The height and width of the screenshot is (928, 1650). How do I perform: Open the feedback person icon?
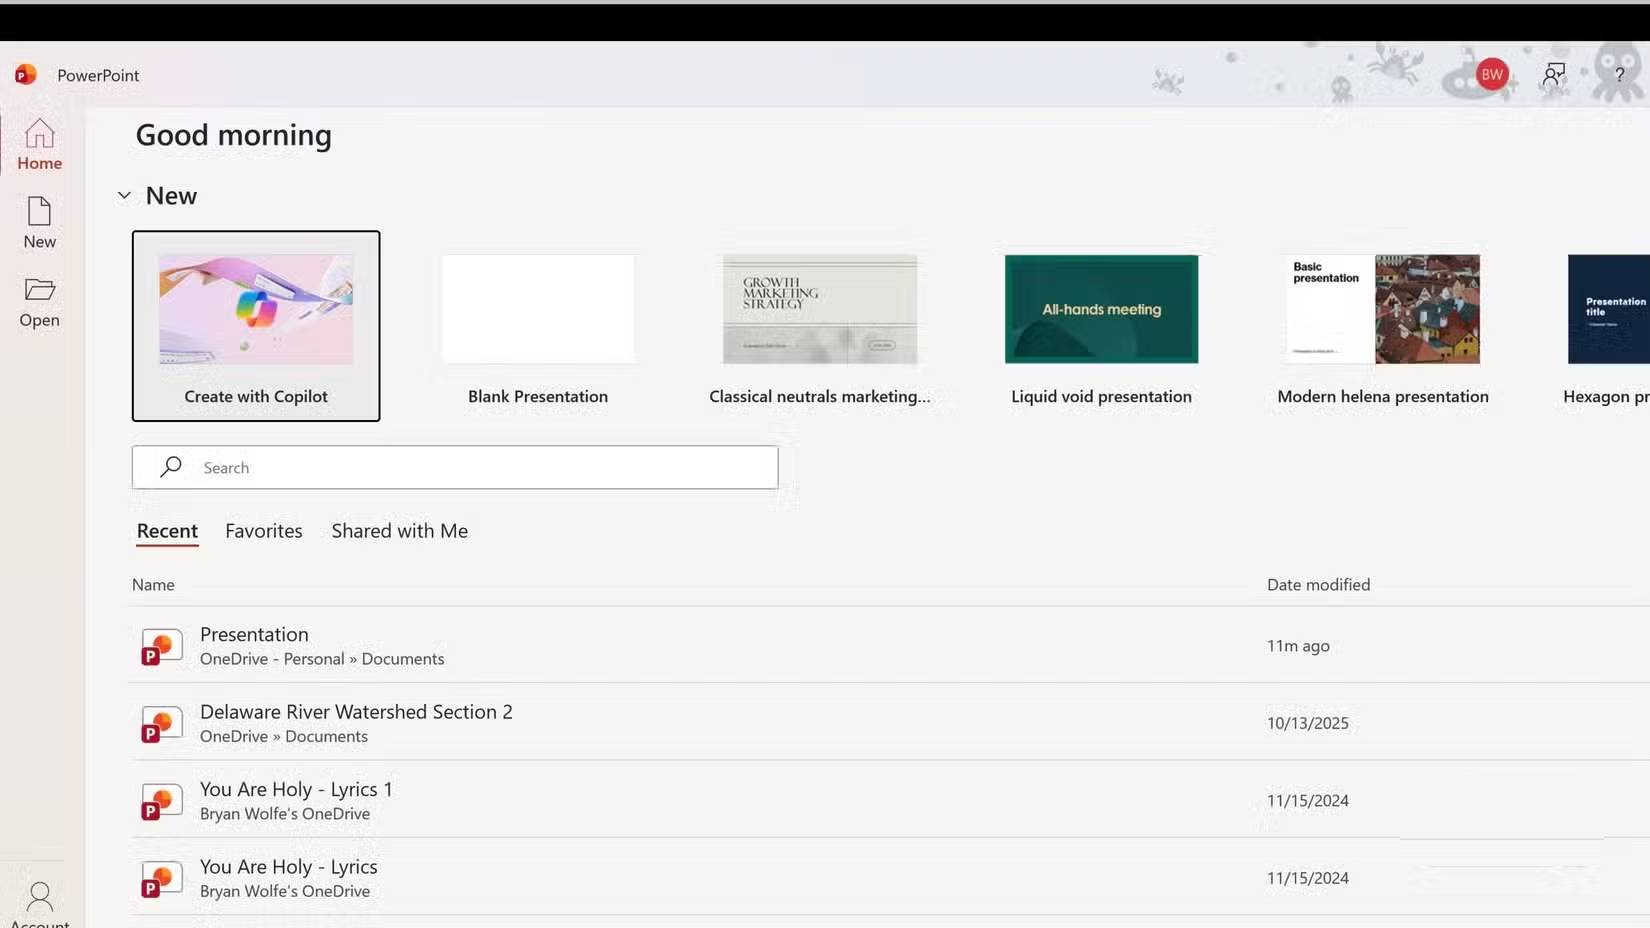1554,74
